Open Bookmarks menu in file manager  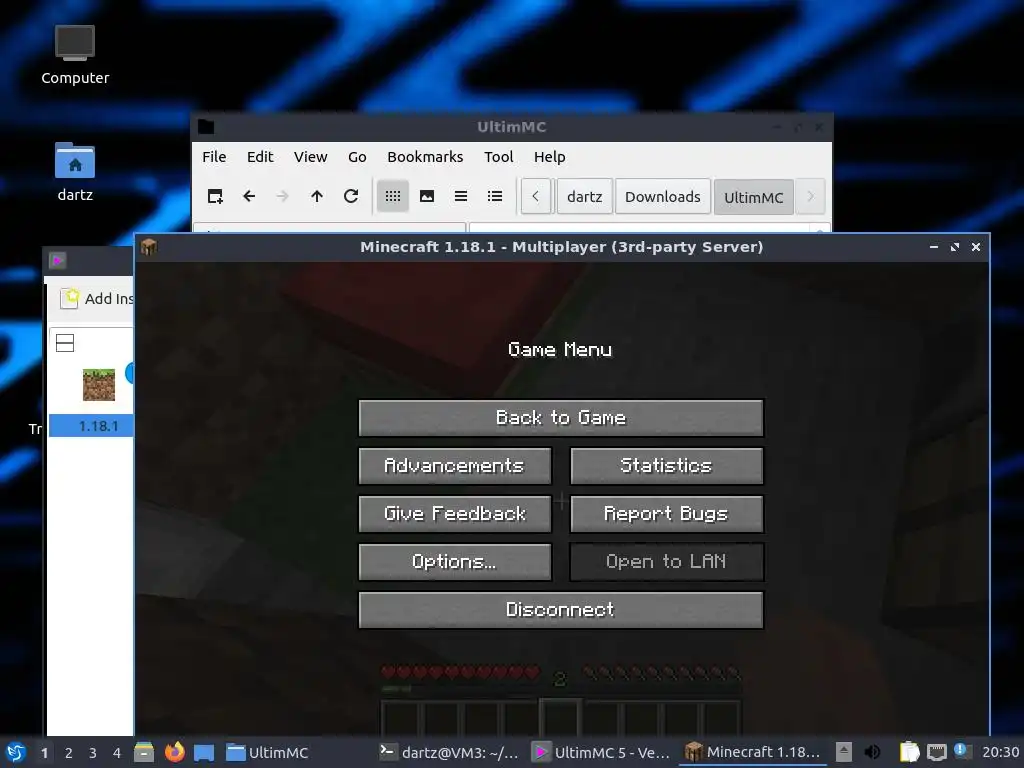425,157
